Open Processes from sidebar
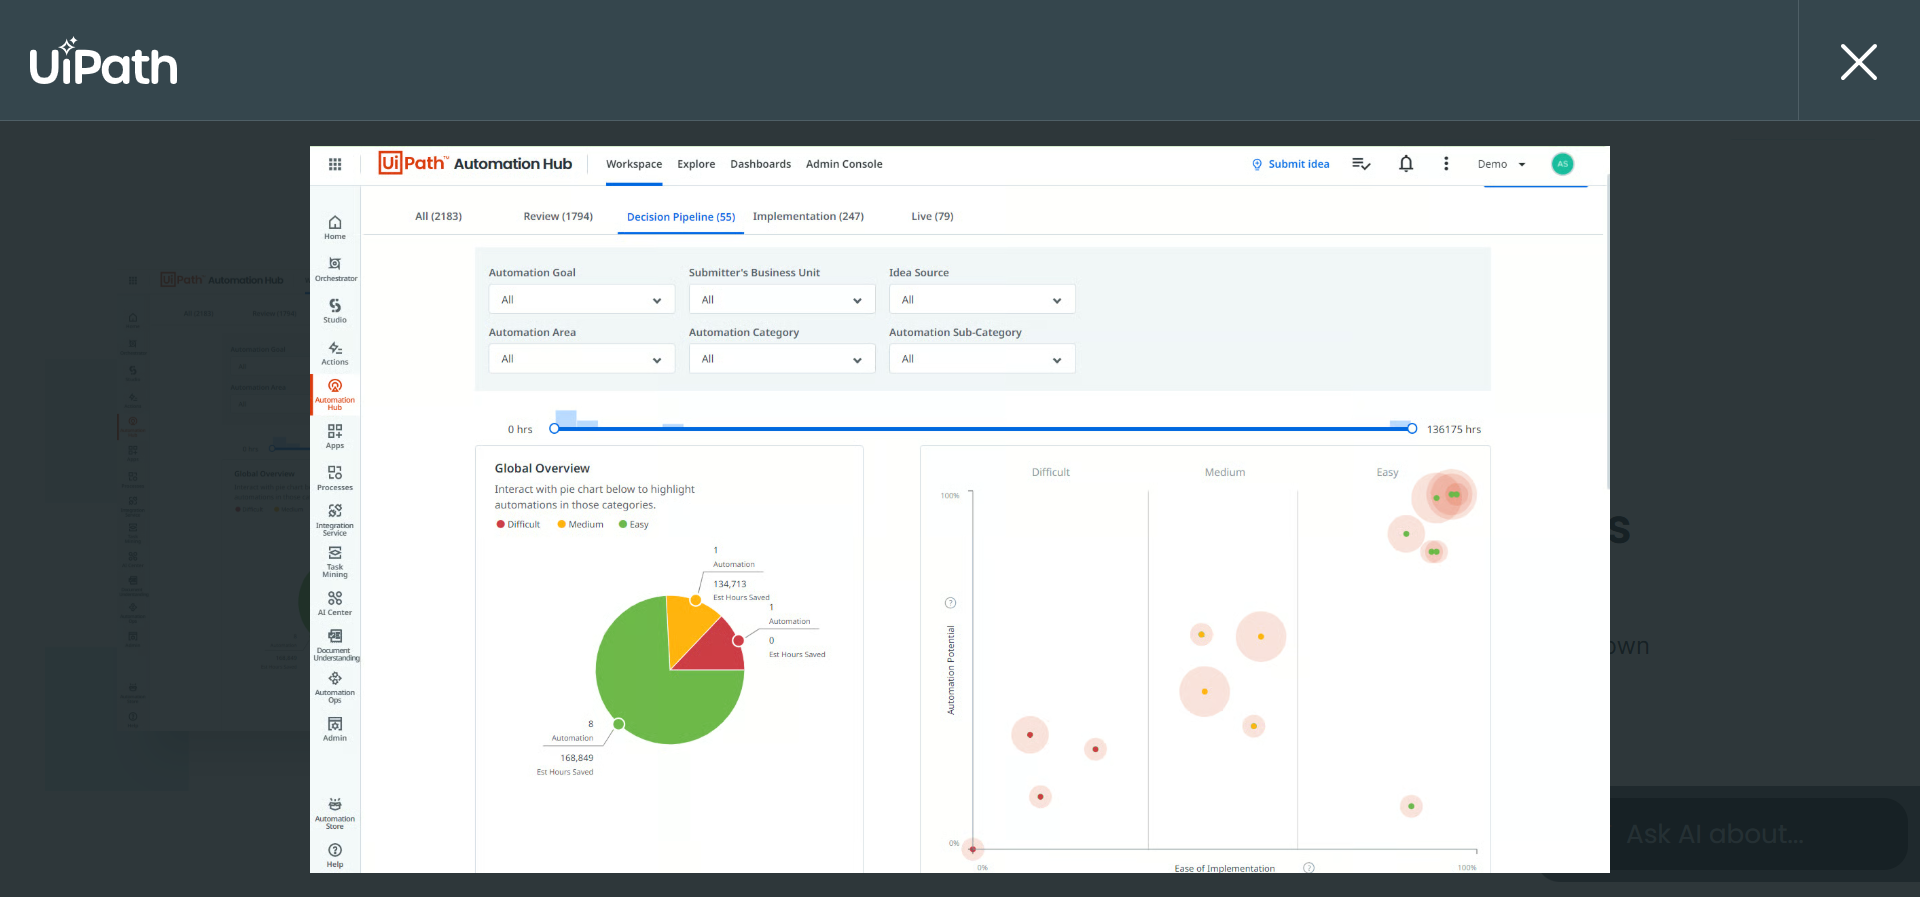Viewport: 1920px width, 897px height. click(335, 478)
